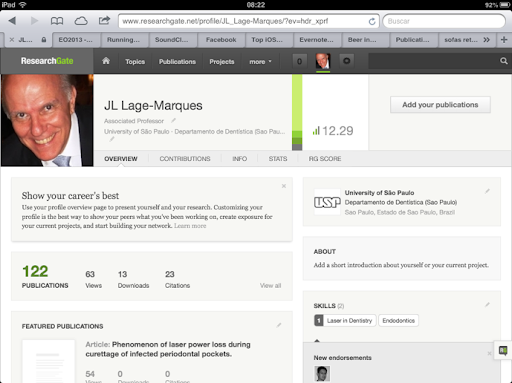The width and height of the screenshot is (512, 383).
Task: Switch to the SoundCl... browser tab
Action: (171, 40)
